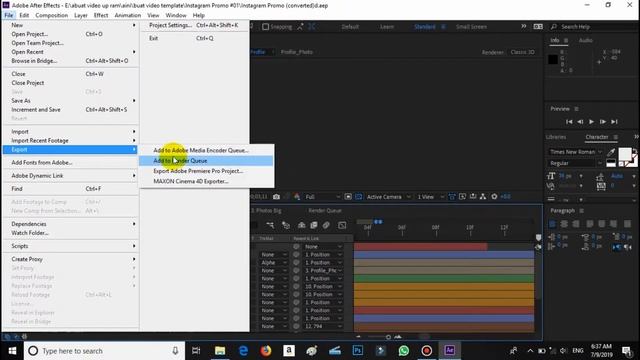Screen dimensions: 640x360
Task: Open Project Settings from File menu
Action: pyautogui.click(x=195, y=25)
